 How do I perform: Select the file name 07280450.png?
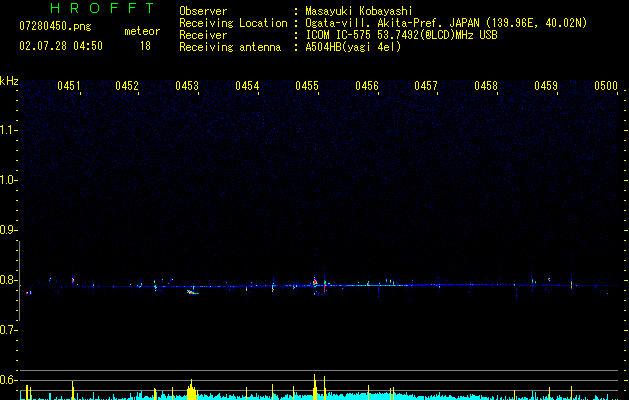55,27
